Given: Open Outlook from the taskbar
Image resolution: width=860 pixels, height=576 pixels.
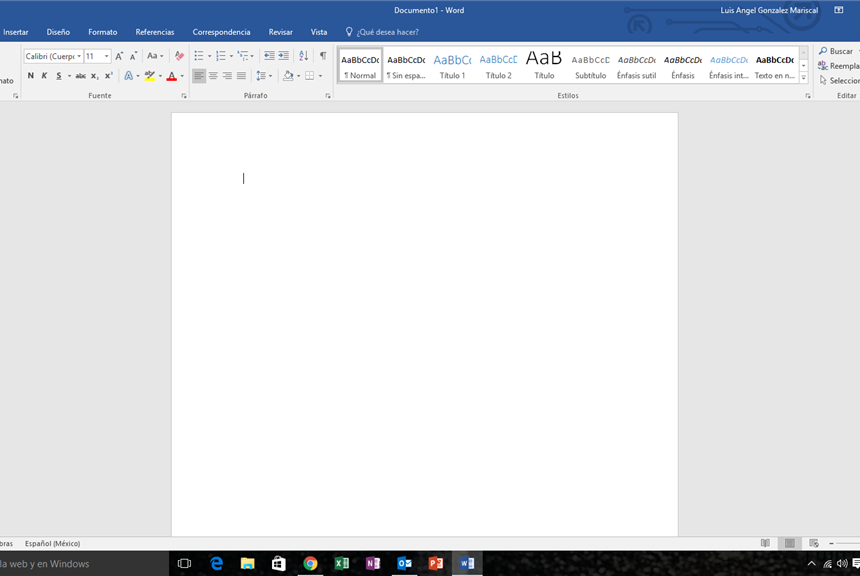Looking at the screenshot, I should click(404, 563).
